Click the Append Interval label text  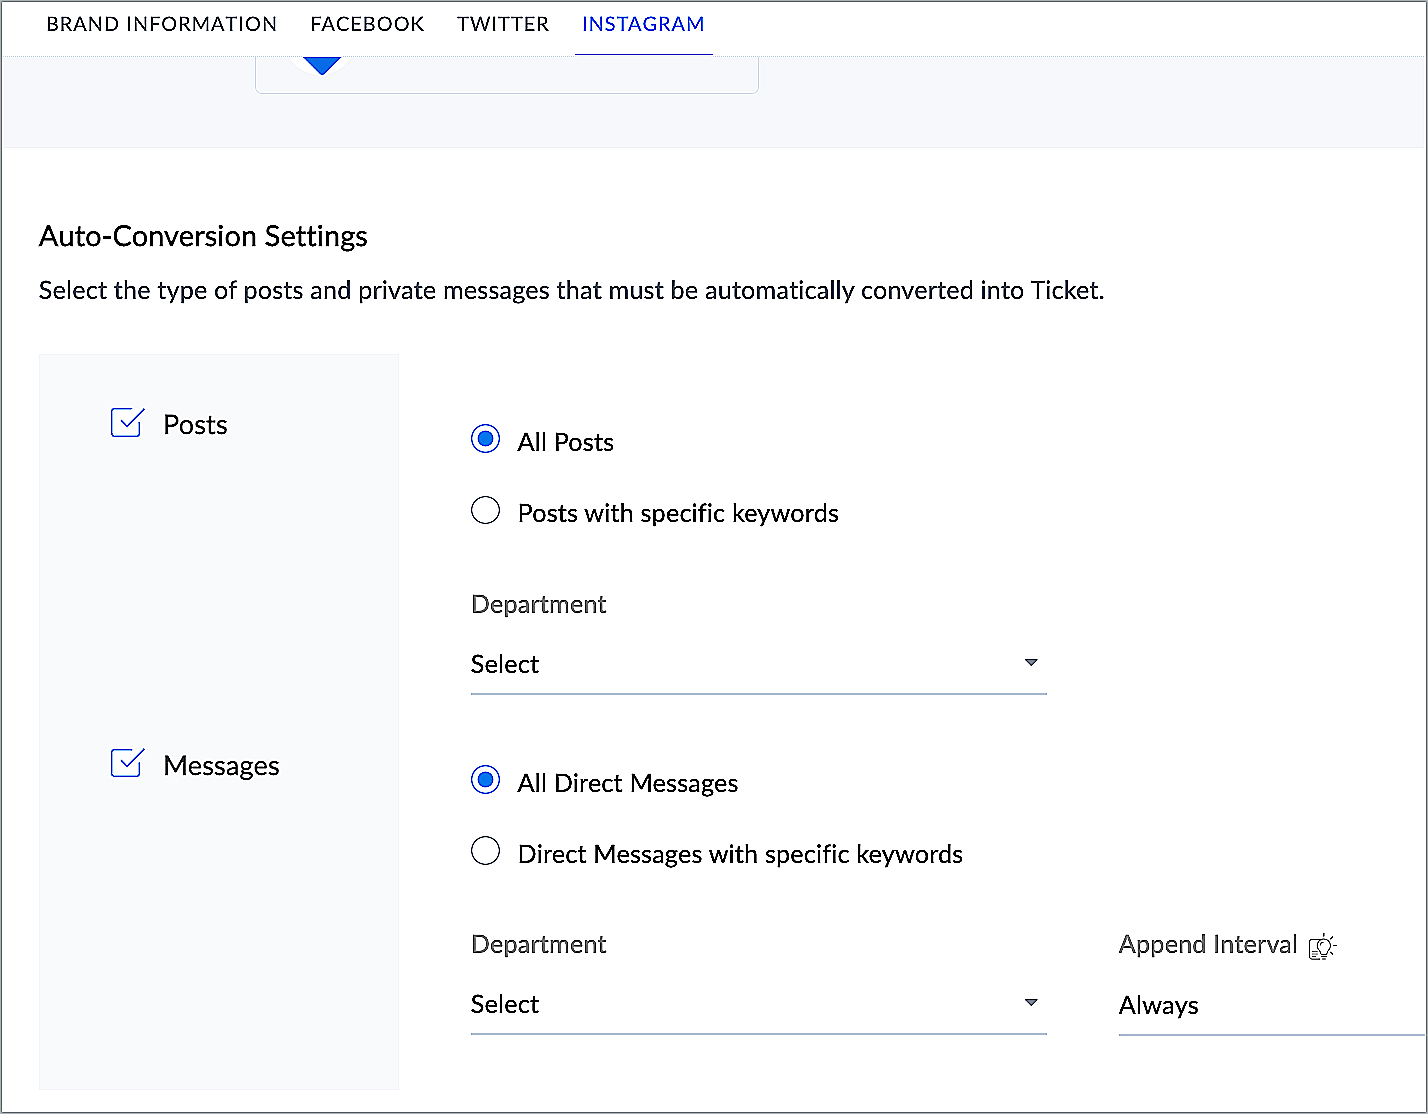1207,945
